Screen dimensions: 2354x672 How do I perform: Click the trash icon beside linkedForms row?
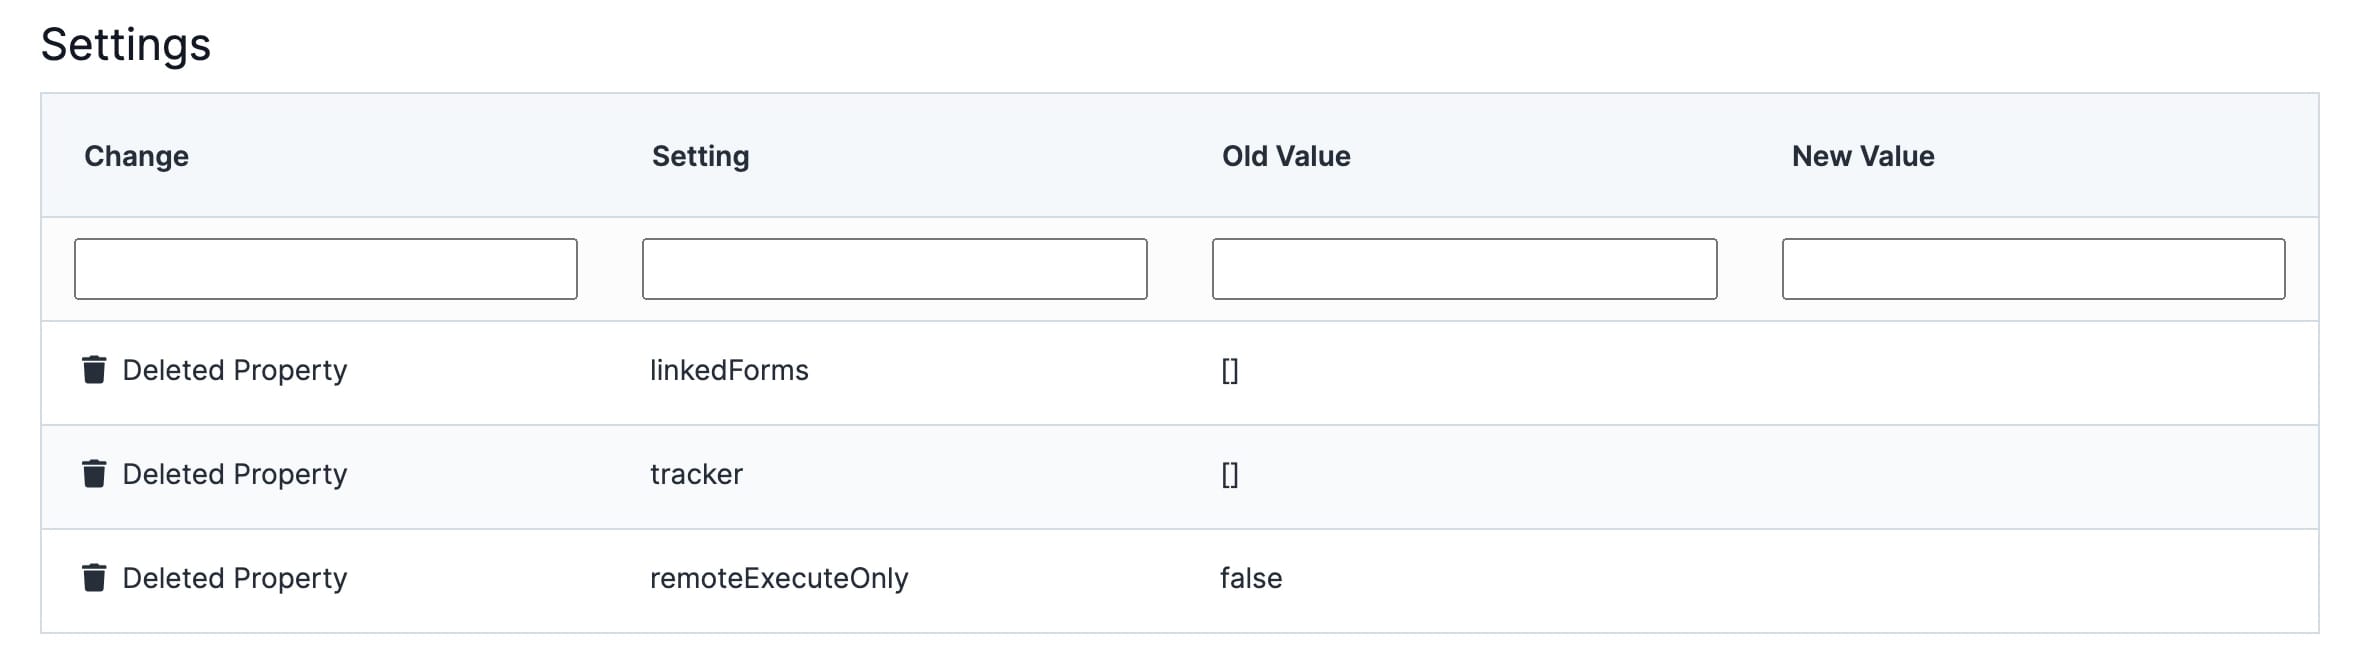pyautogui.click(x=94, y=370)
